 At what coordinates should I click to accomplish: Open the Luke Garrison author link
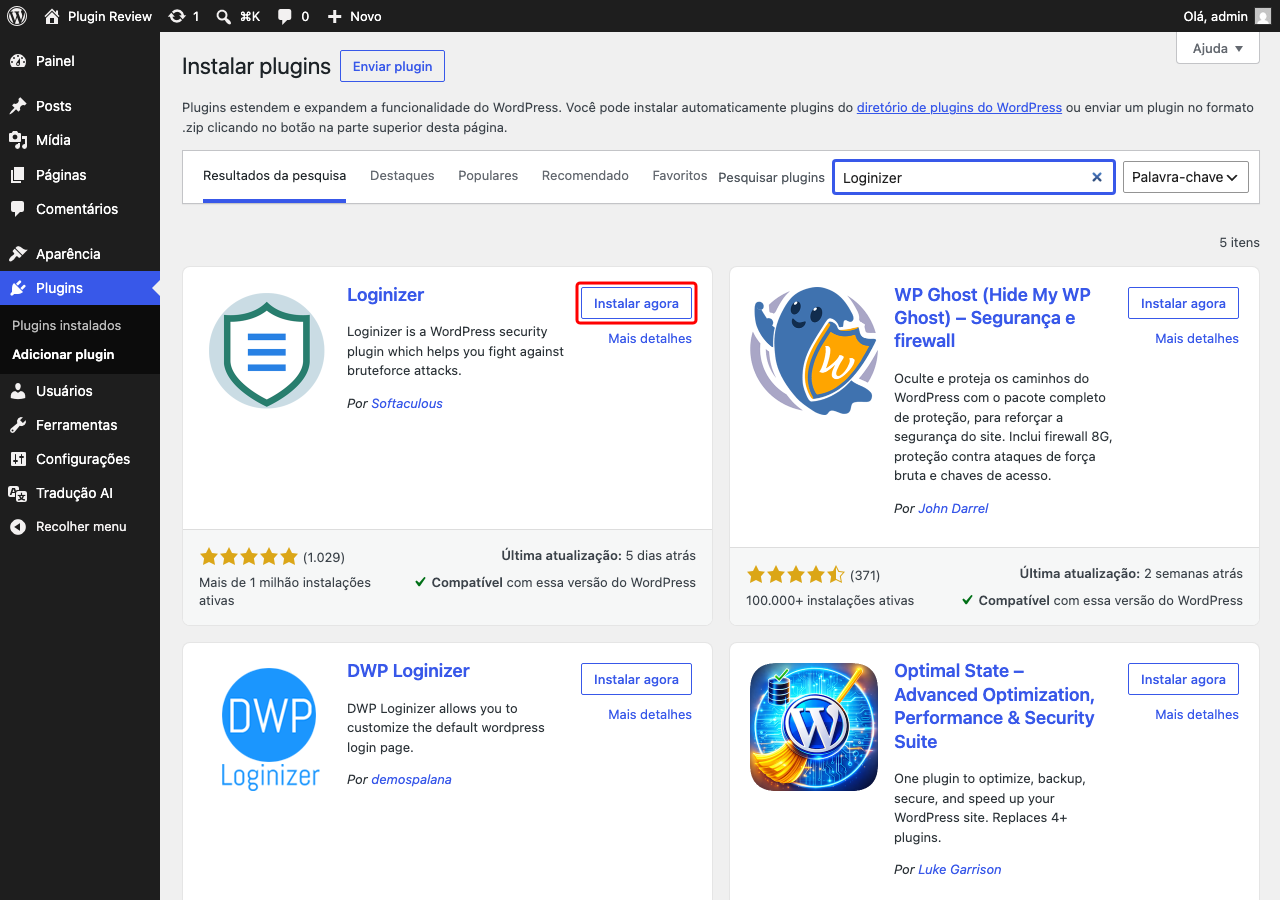(x=960, y=869)
